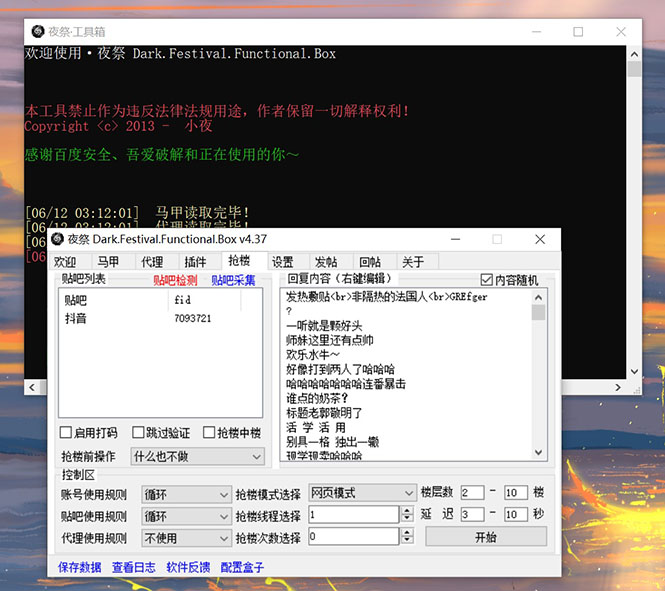Click the 贴吧采集 link

click(233, 280)
